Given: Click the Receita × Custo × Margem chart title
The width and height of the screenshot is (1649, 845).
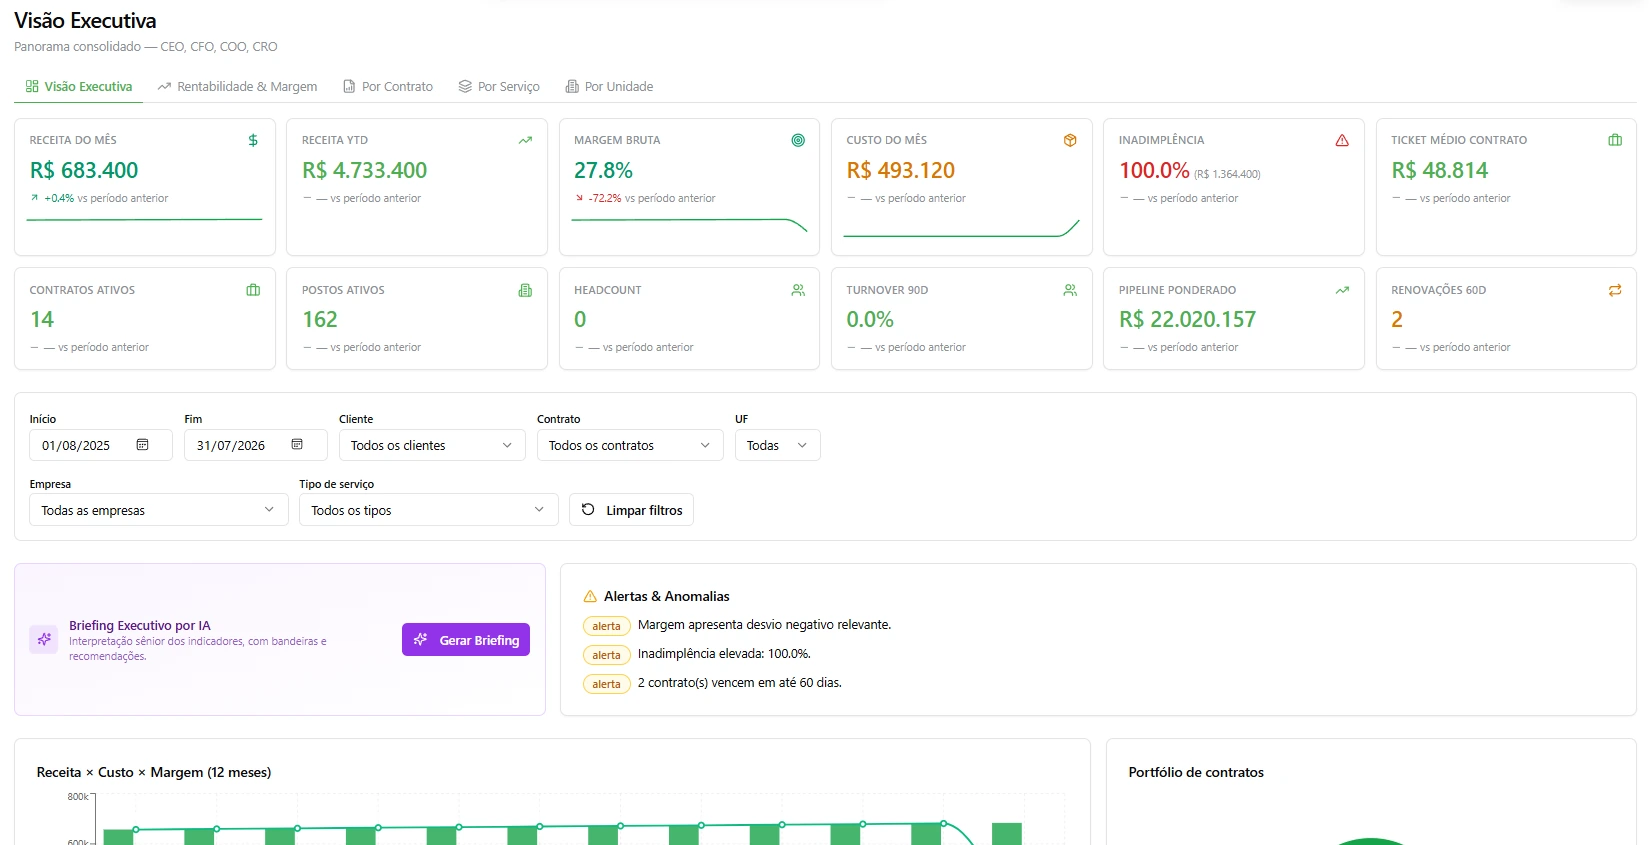Looking at the screenshot, I should (x=154, y=772).
